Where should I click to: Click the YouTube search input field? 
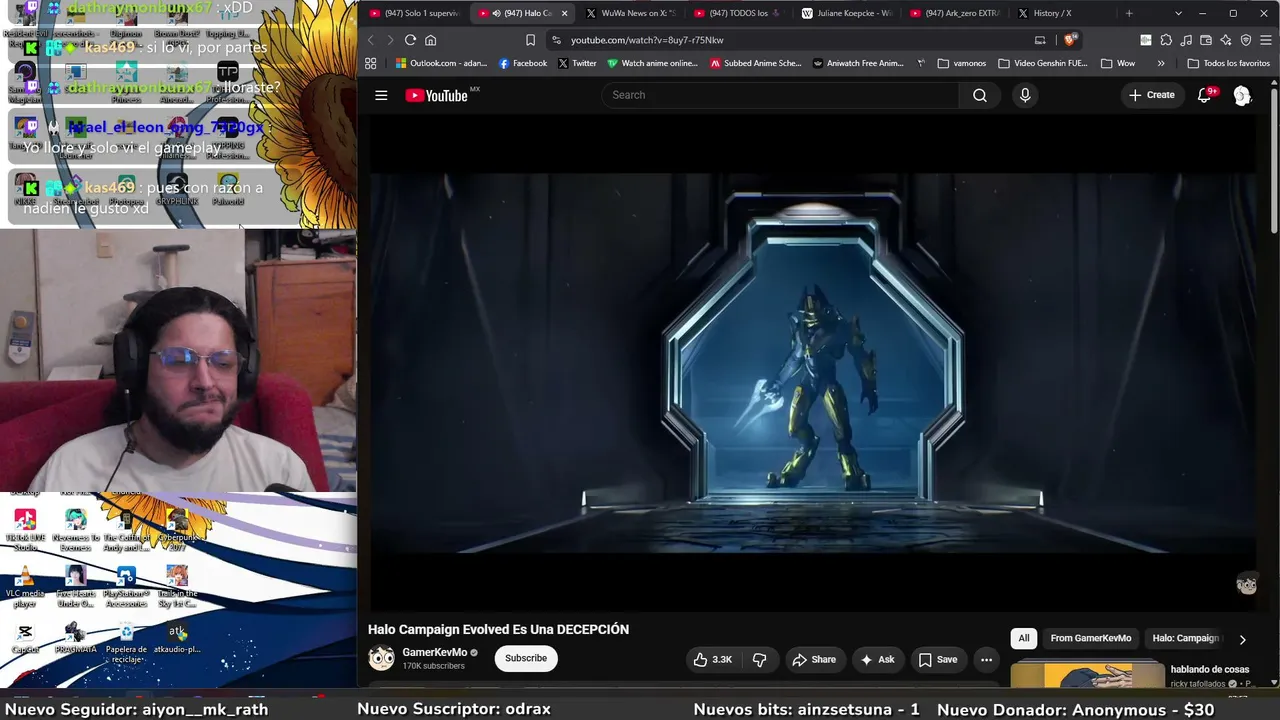tap(780, 95)
